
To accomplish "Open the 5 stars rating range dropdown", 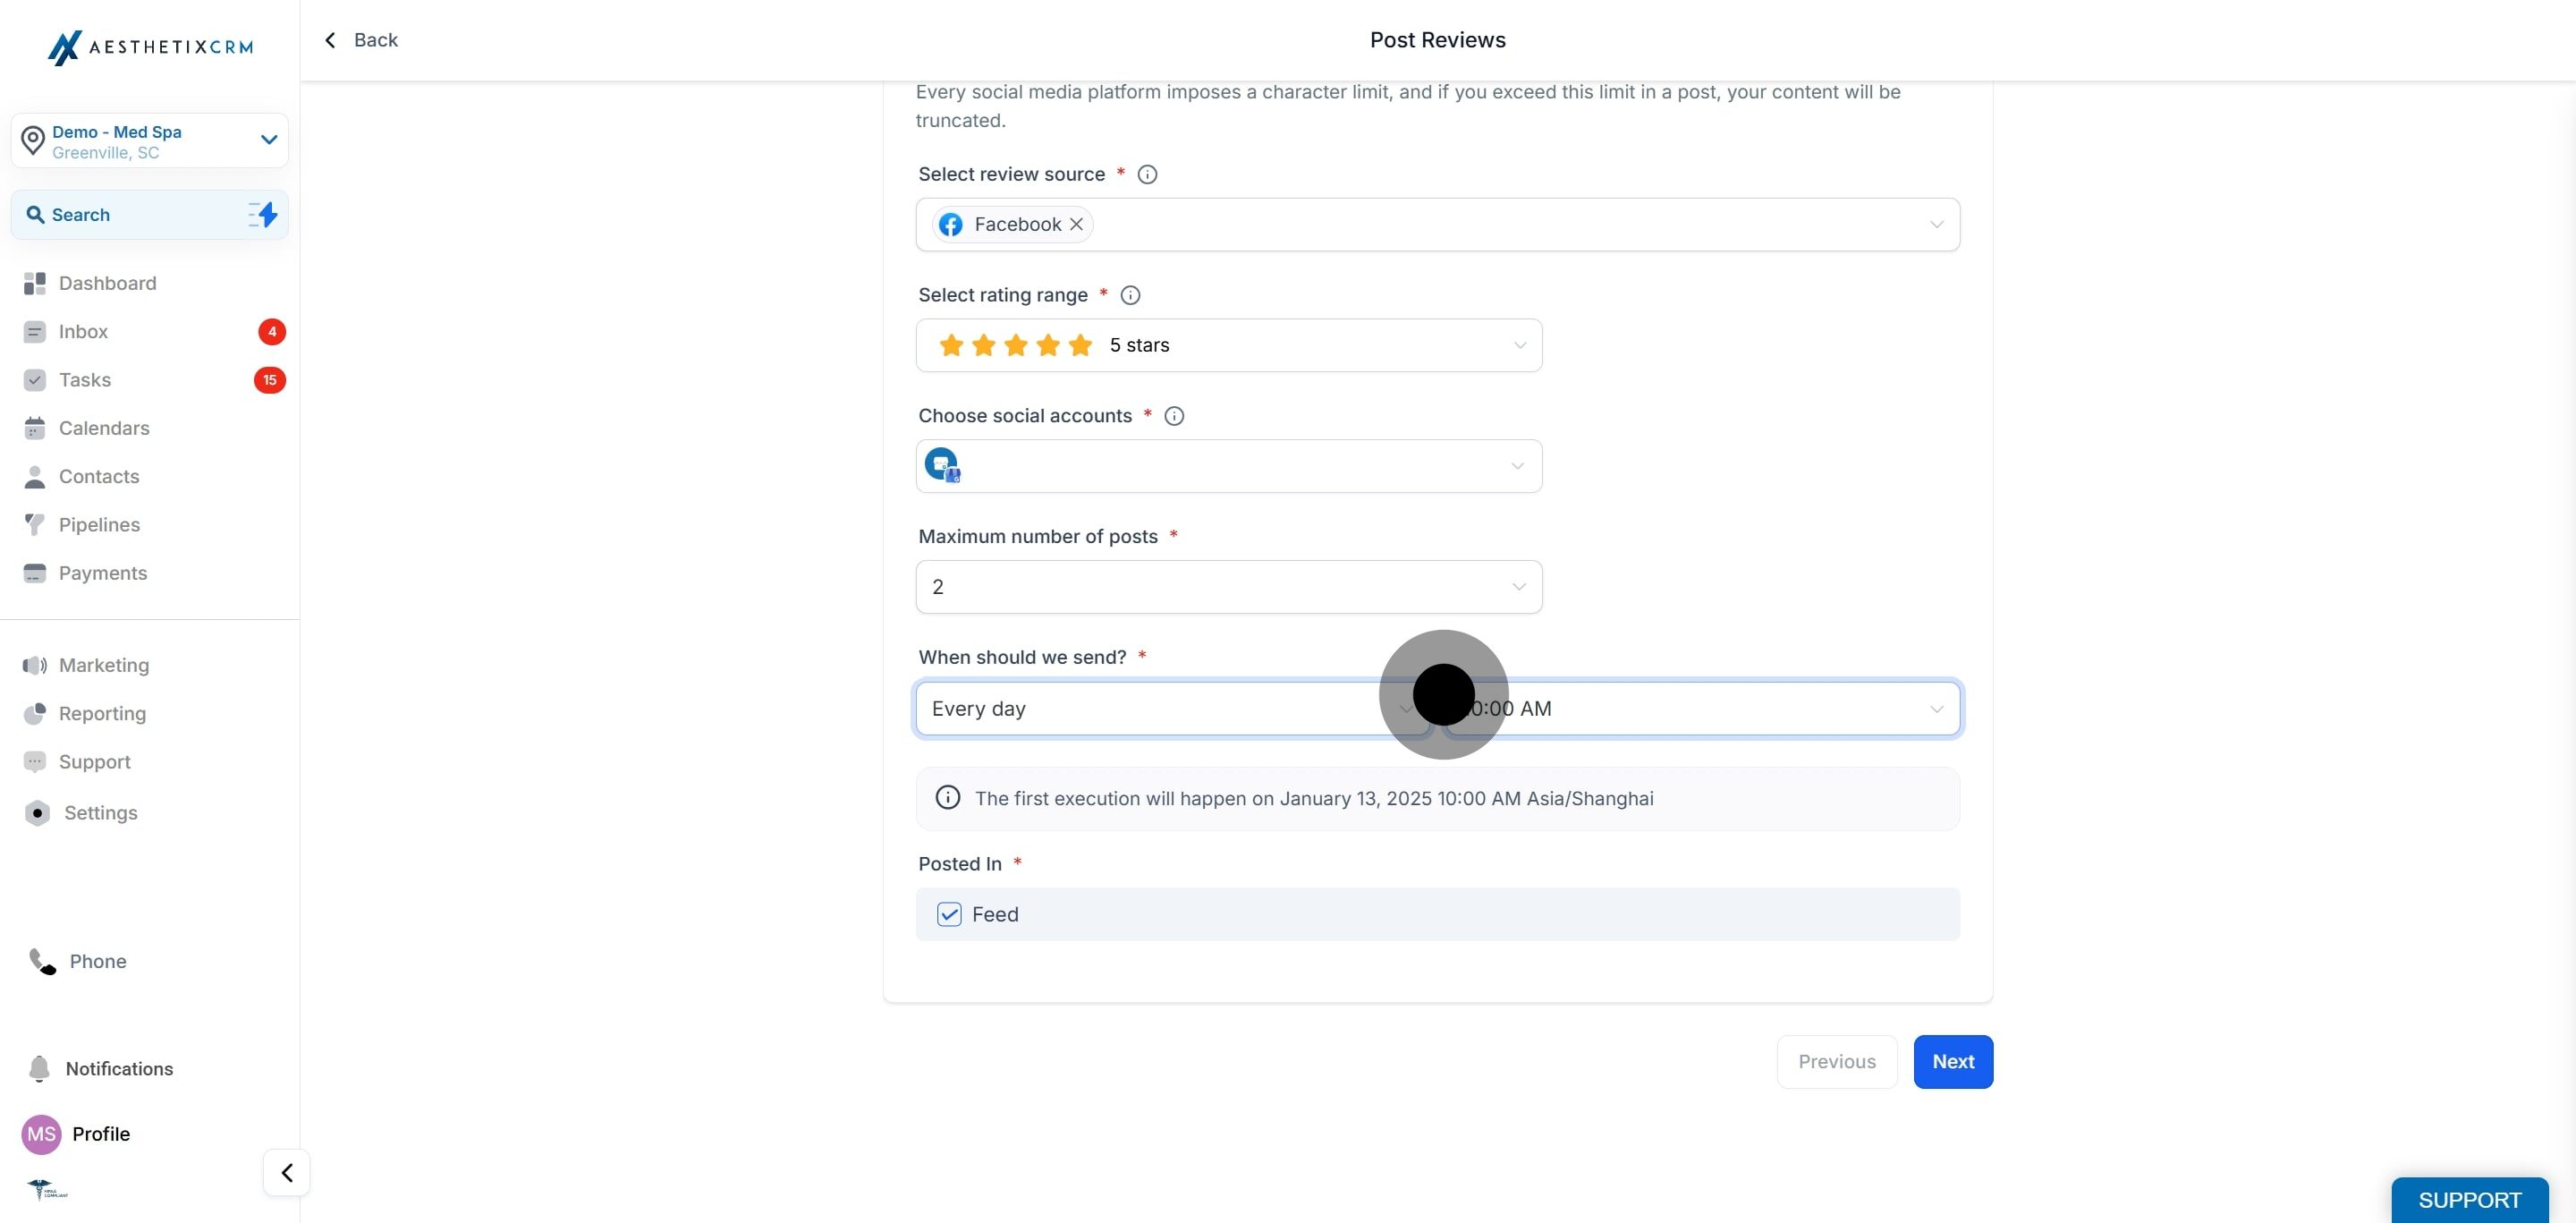I will tap(1228, 345).
